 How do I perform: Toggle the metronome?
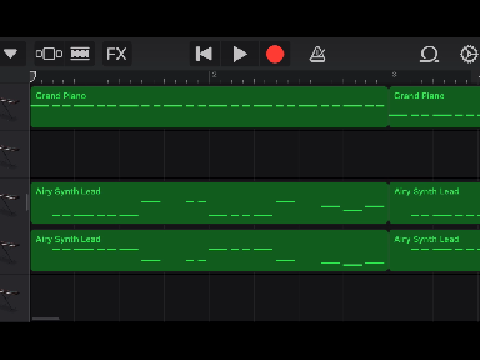click(x=317, y=54)
